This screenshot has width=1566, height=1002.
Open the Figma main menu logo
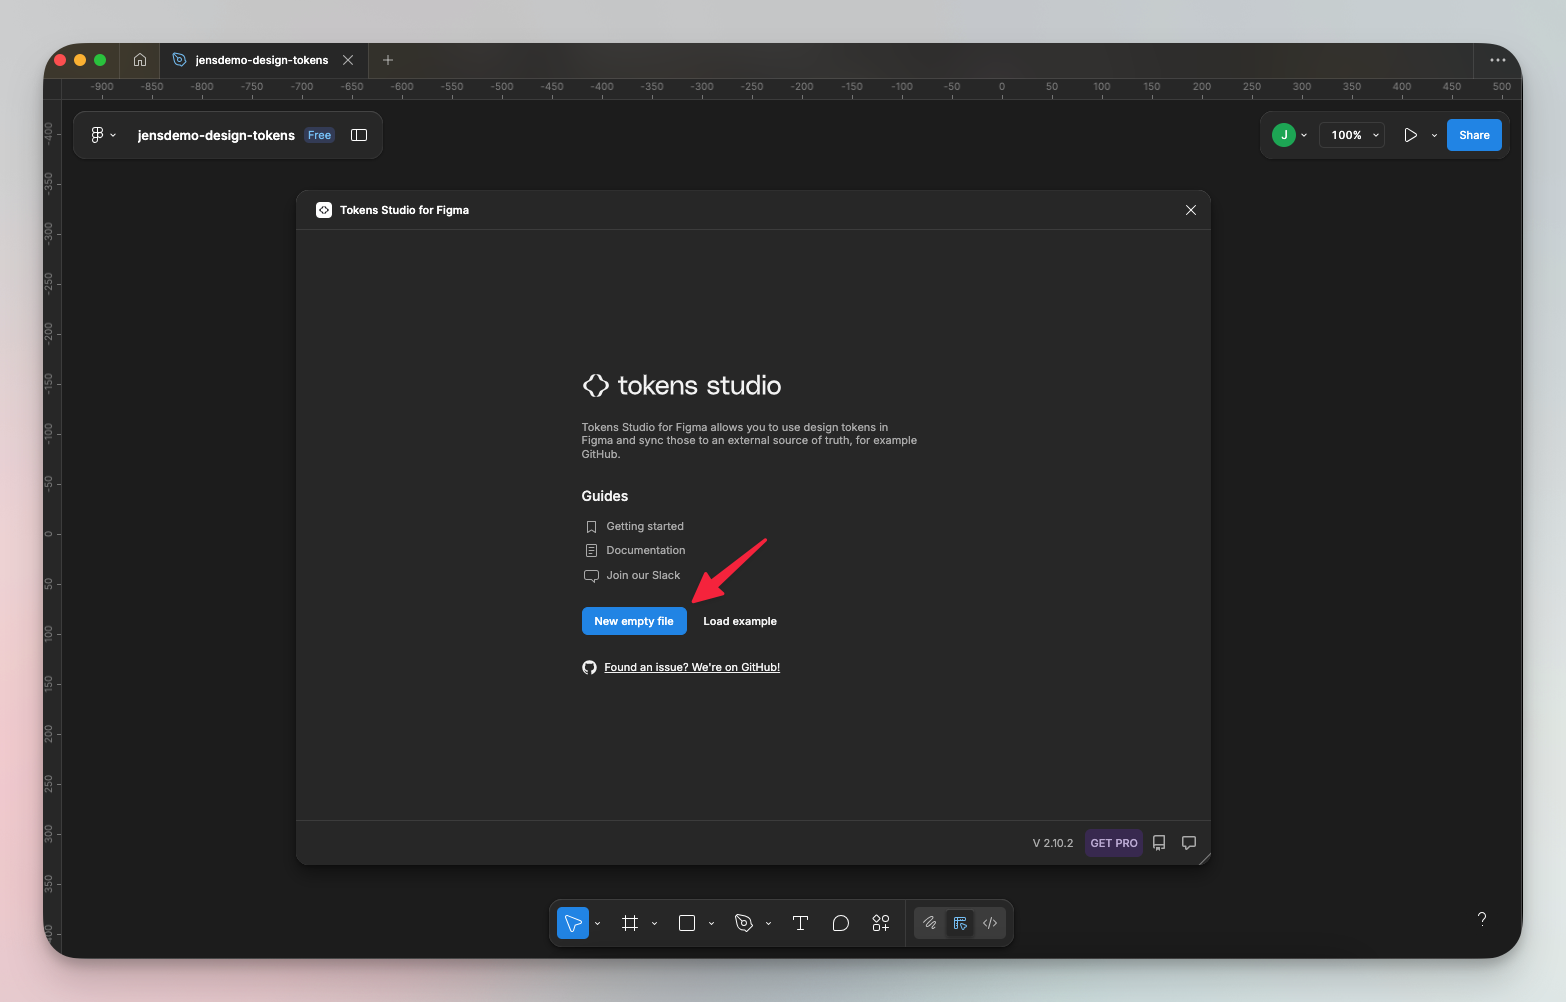[x=97, y=135]
